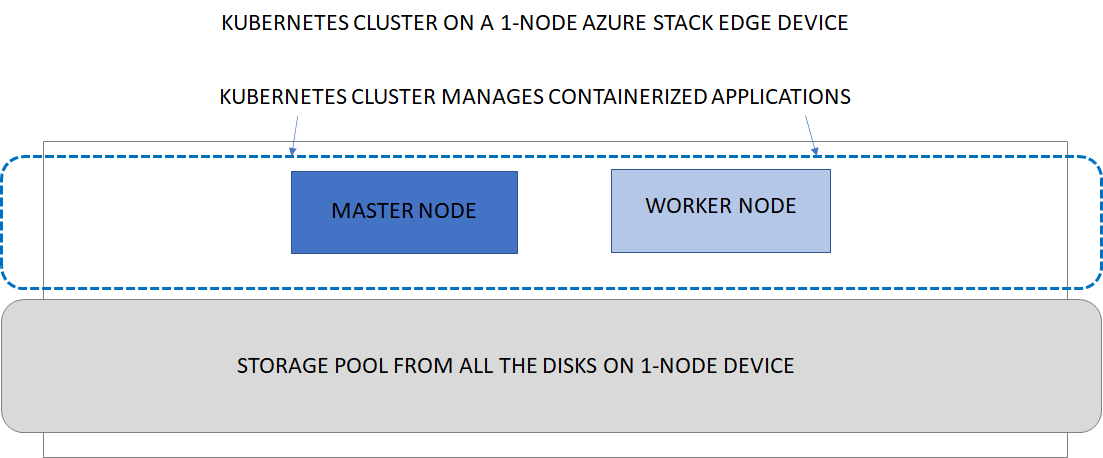Select the light blue Worker Node box
This screenshot has width=1103, height=458.
point(720,210)
